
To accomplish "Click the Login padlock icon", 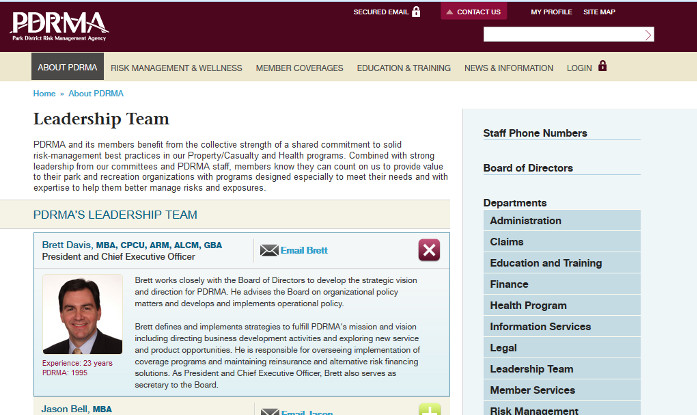I will (602, 67).
